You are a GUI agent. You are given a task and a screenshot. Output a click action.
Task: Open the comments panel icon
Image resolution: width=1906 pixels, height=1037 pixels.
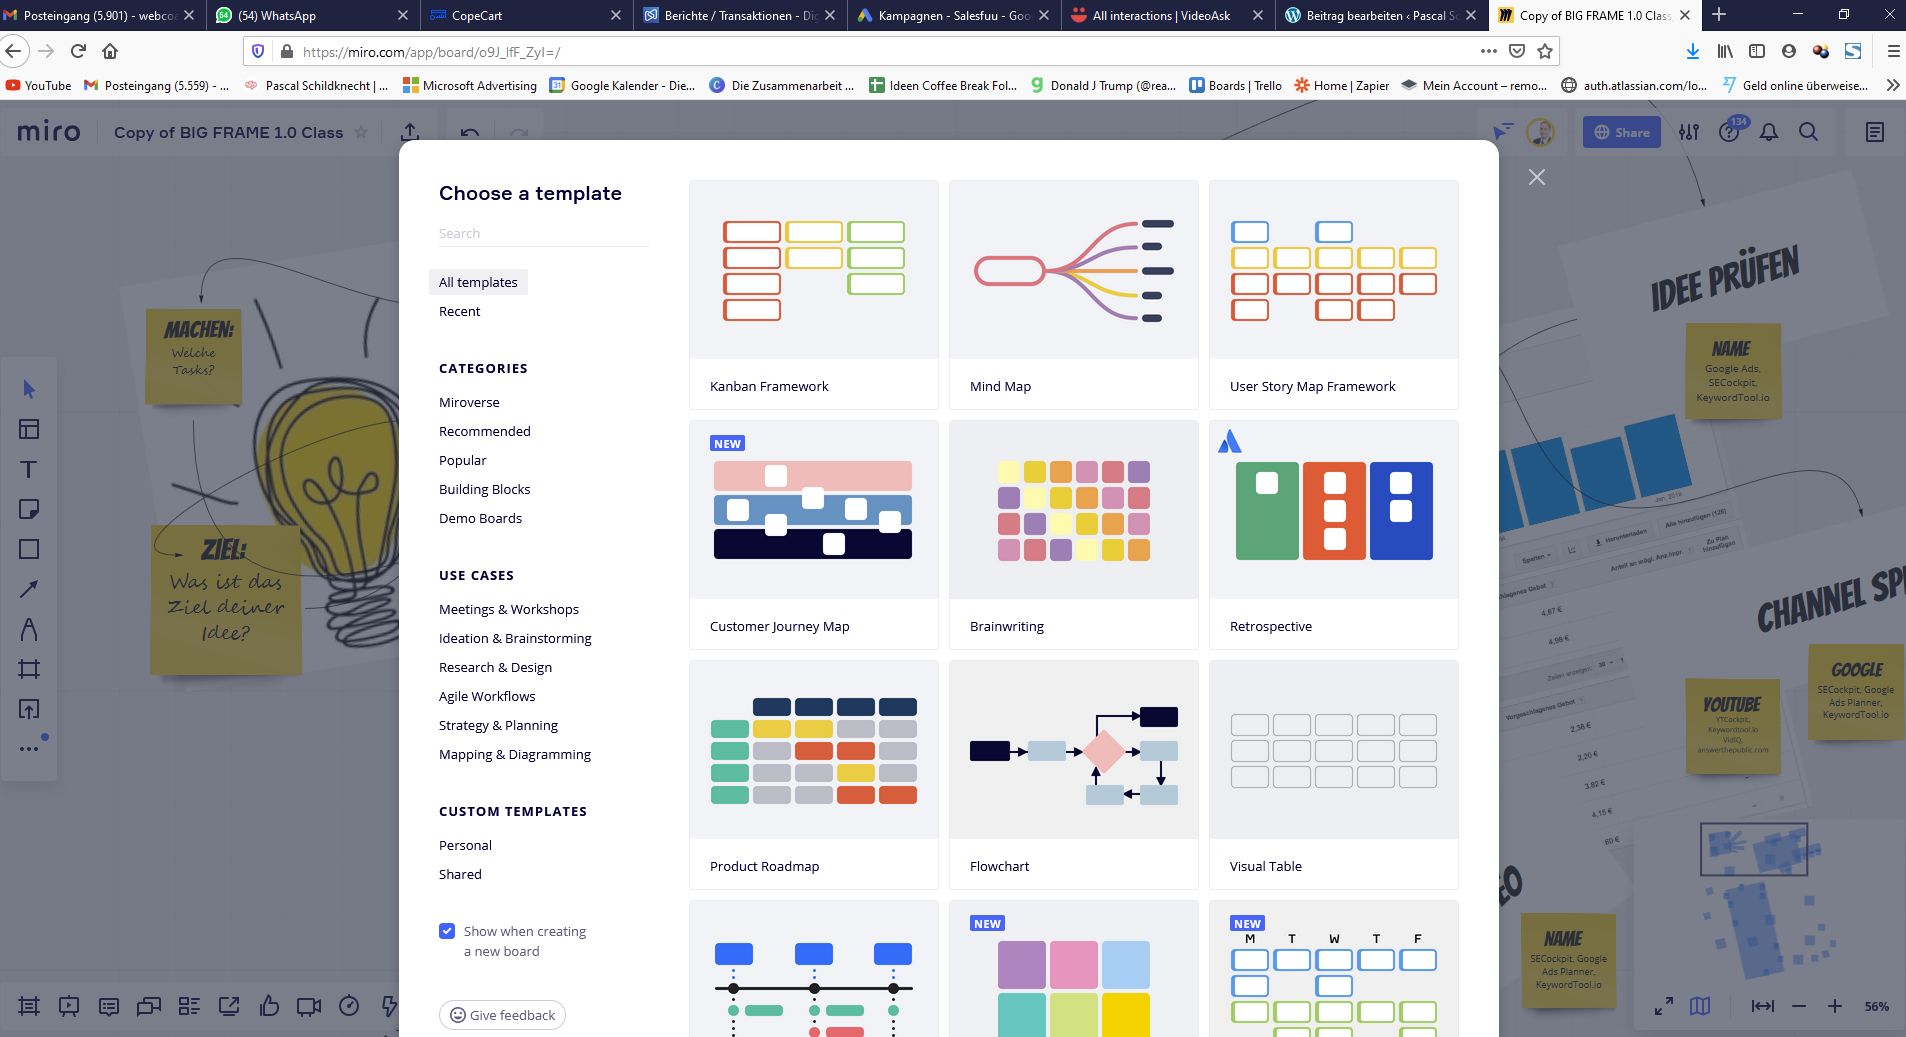(109, 1006)
